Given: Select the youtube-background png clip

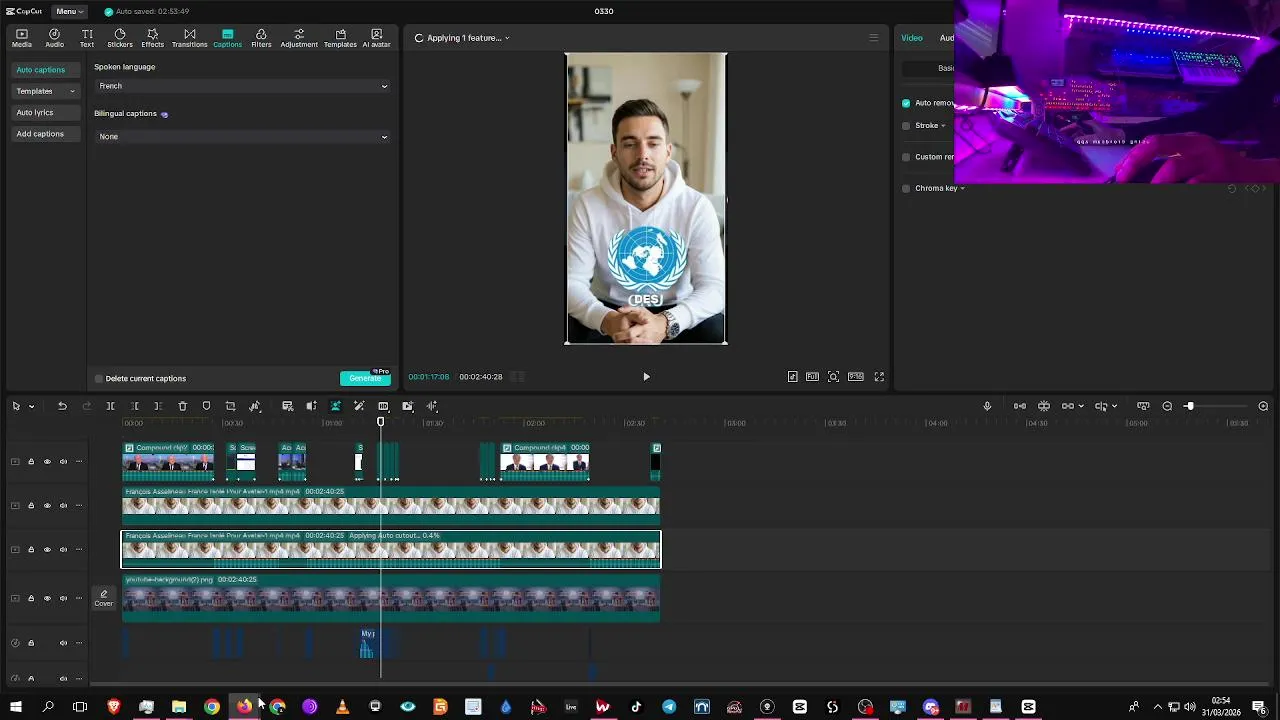Looking at the screenshot, I should pos(391,598).
